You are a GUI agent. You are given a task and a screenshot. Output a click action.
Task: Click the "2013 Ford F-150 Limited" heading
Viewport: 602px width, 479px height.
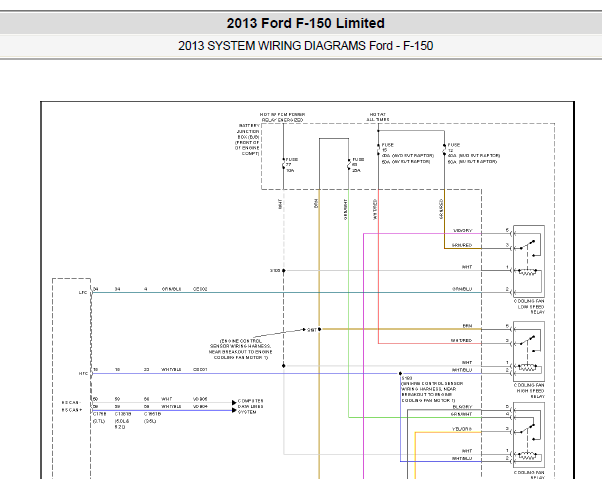click(305, 23)
